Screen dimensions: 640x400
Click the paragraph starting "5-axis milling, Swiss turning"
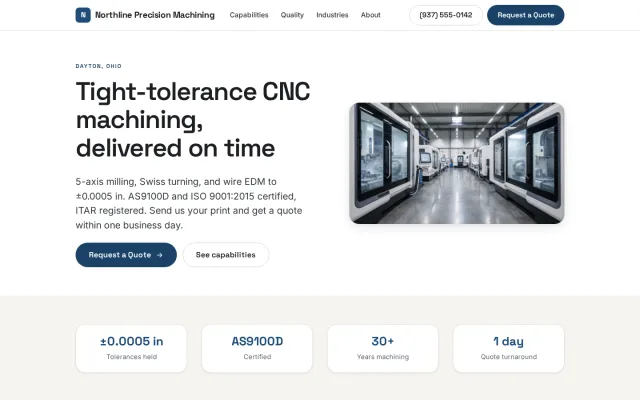click(189, 203)
